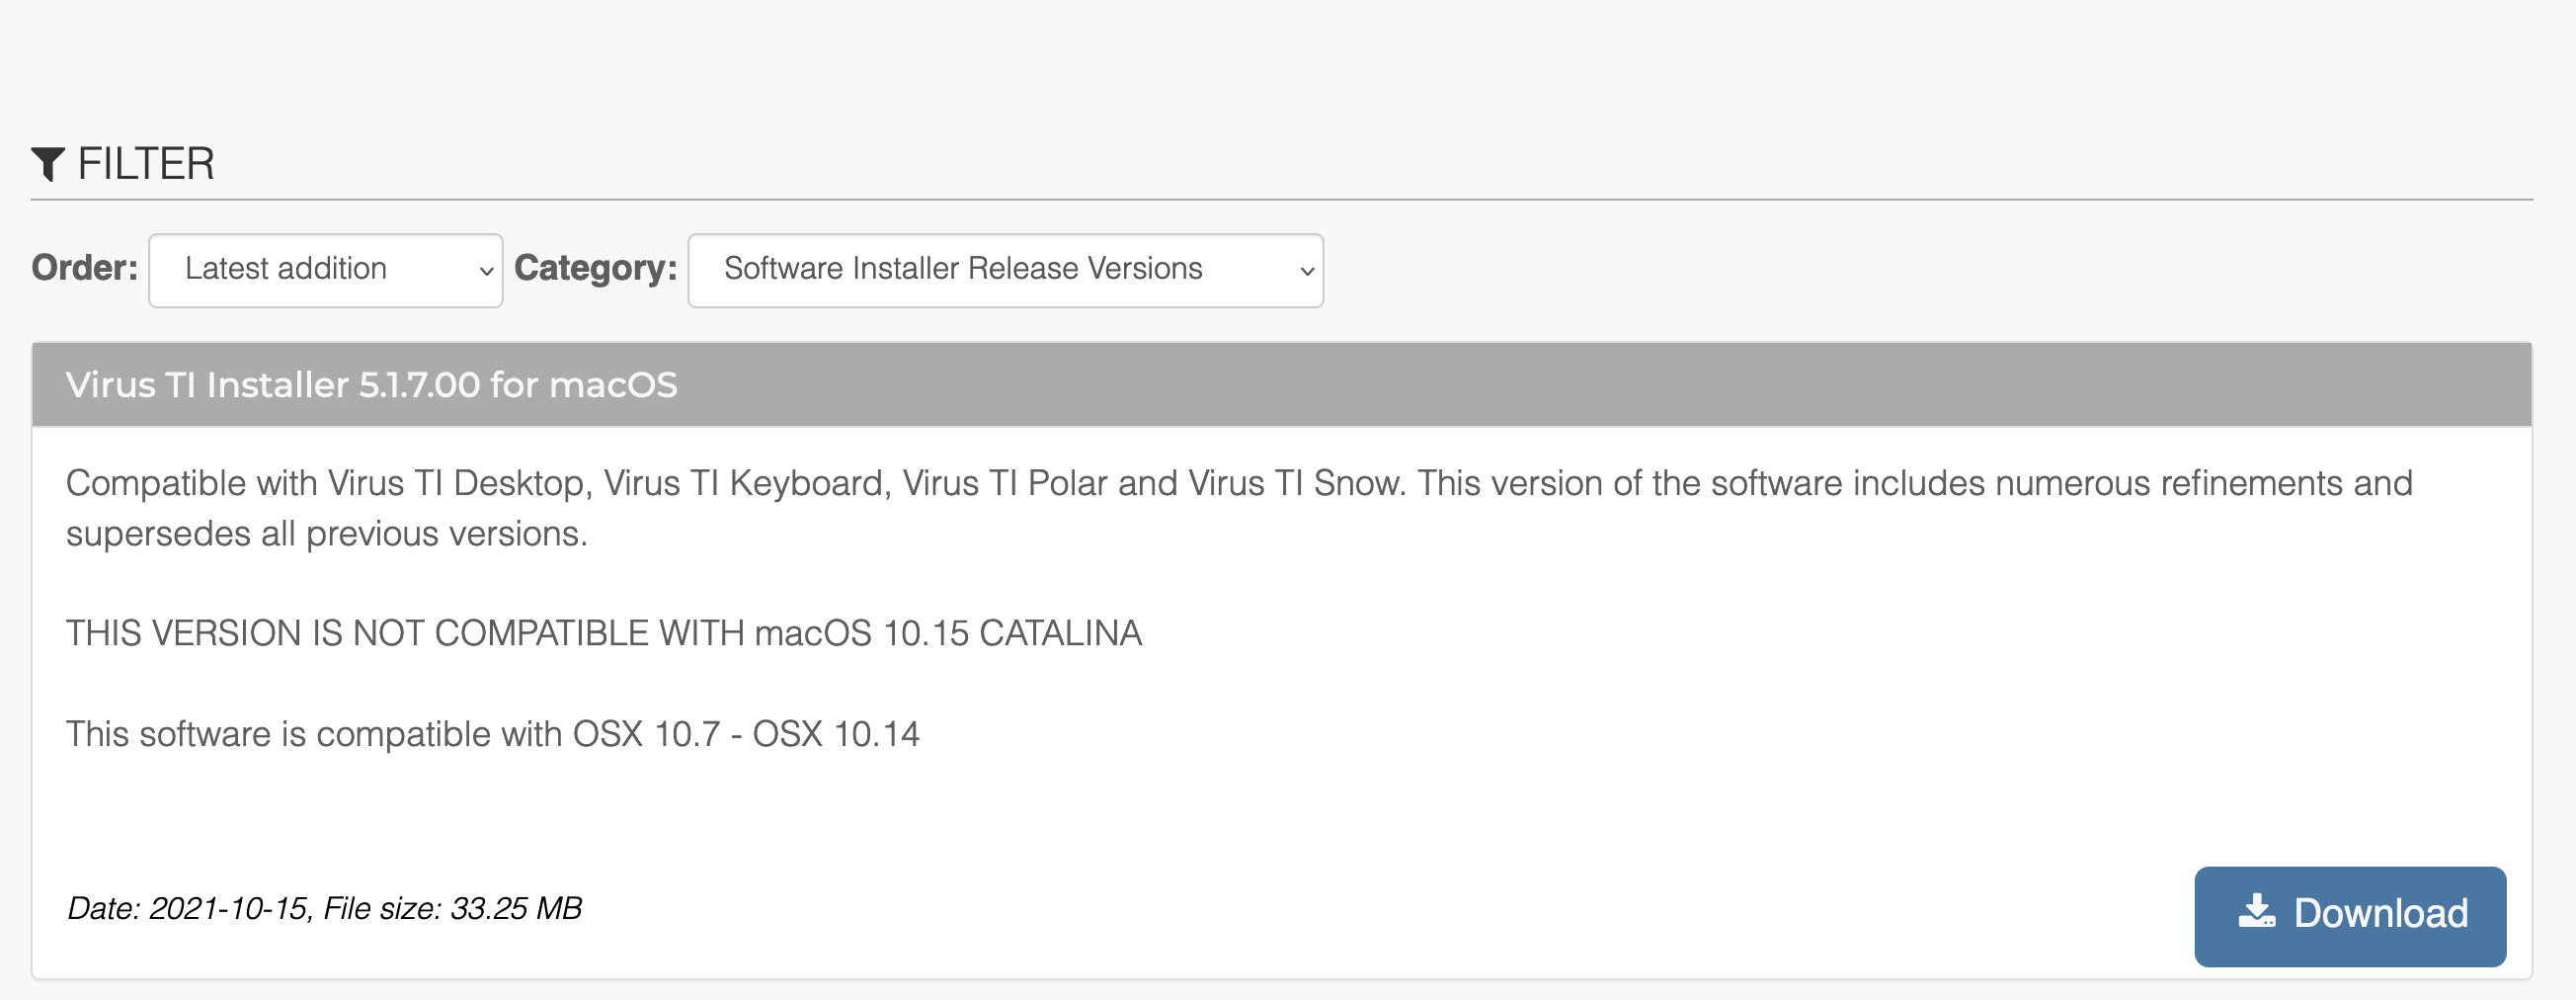Click the funnel filter icon
Image resolution: width=2576 pixels, height=1000 pixels.
click(x=48, y=164)
